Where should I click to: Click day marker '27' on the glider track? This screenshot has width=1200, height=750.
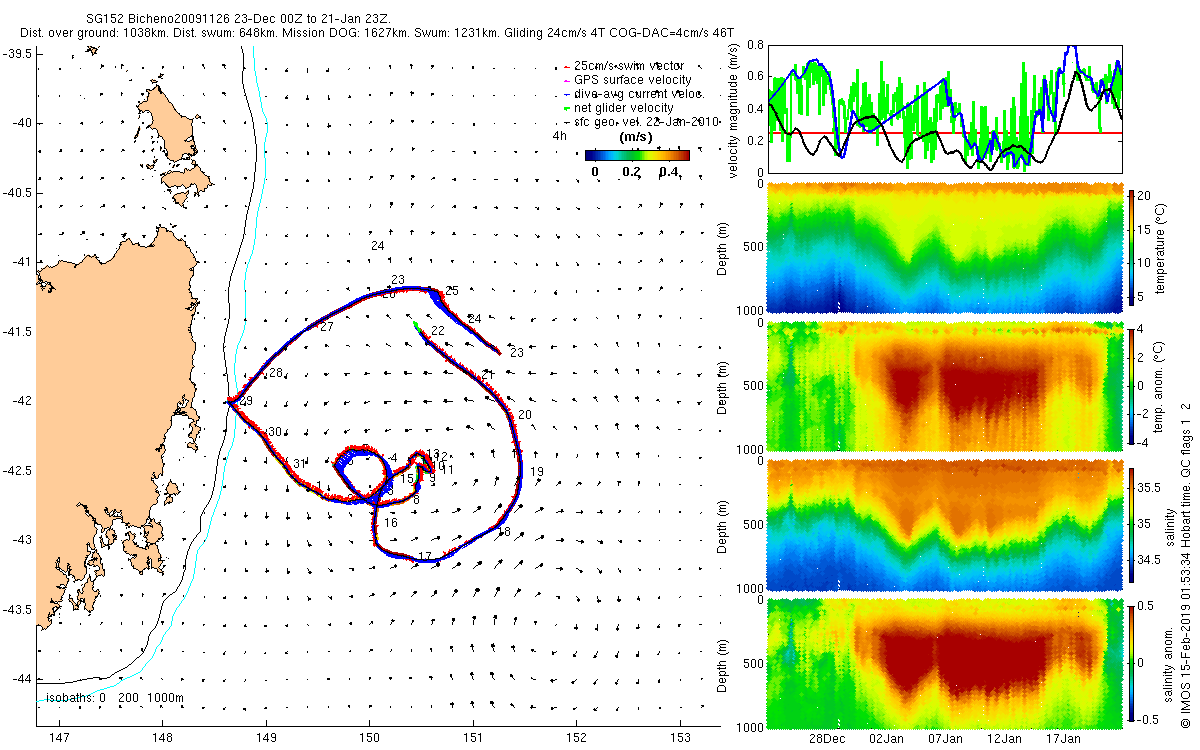tap(327, 327)
